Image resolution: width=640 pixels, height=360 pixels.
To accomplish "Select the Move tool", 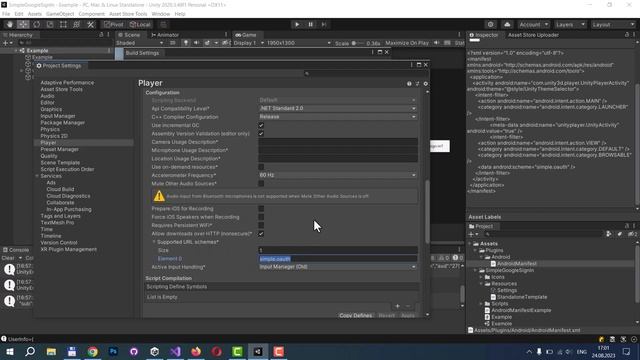I will 23,24.
